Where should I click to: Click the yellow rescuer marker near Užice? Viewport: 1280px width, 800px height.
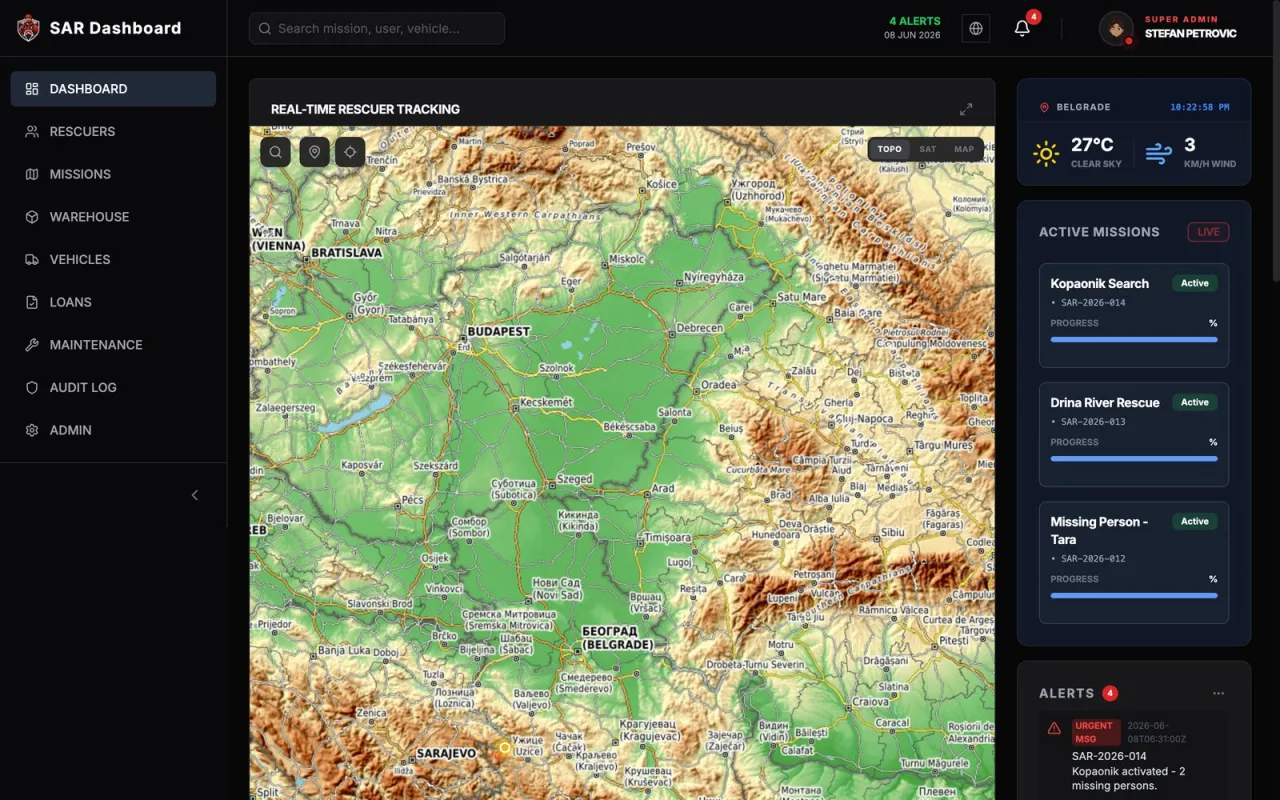click(504, 747)
